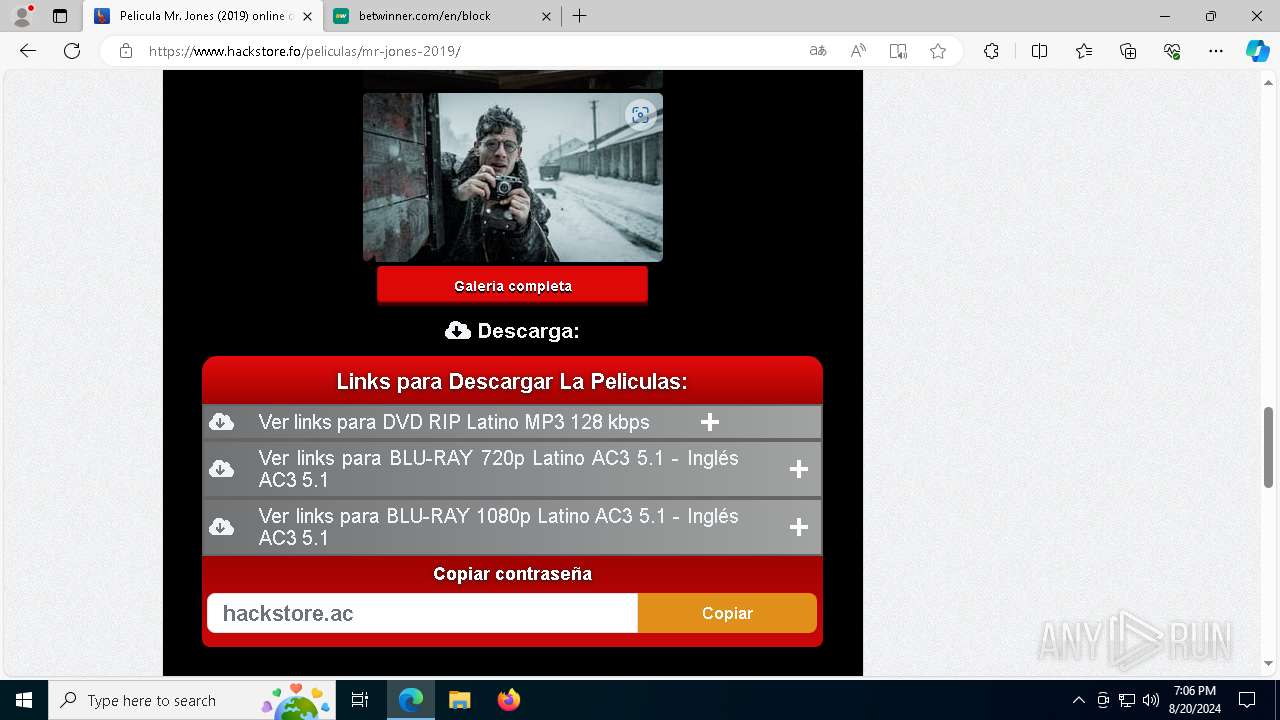
Task: Show hidden system tray icons
Action: pyautogui.click(x=1078, y=700)
